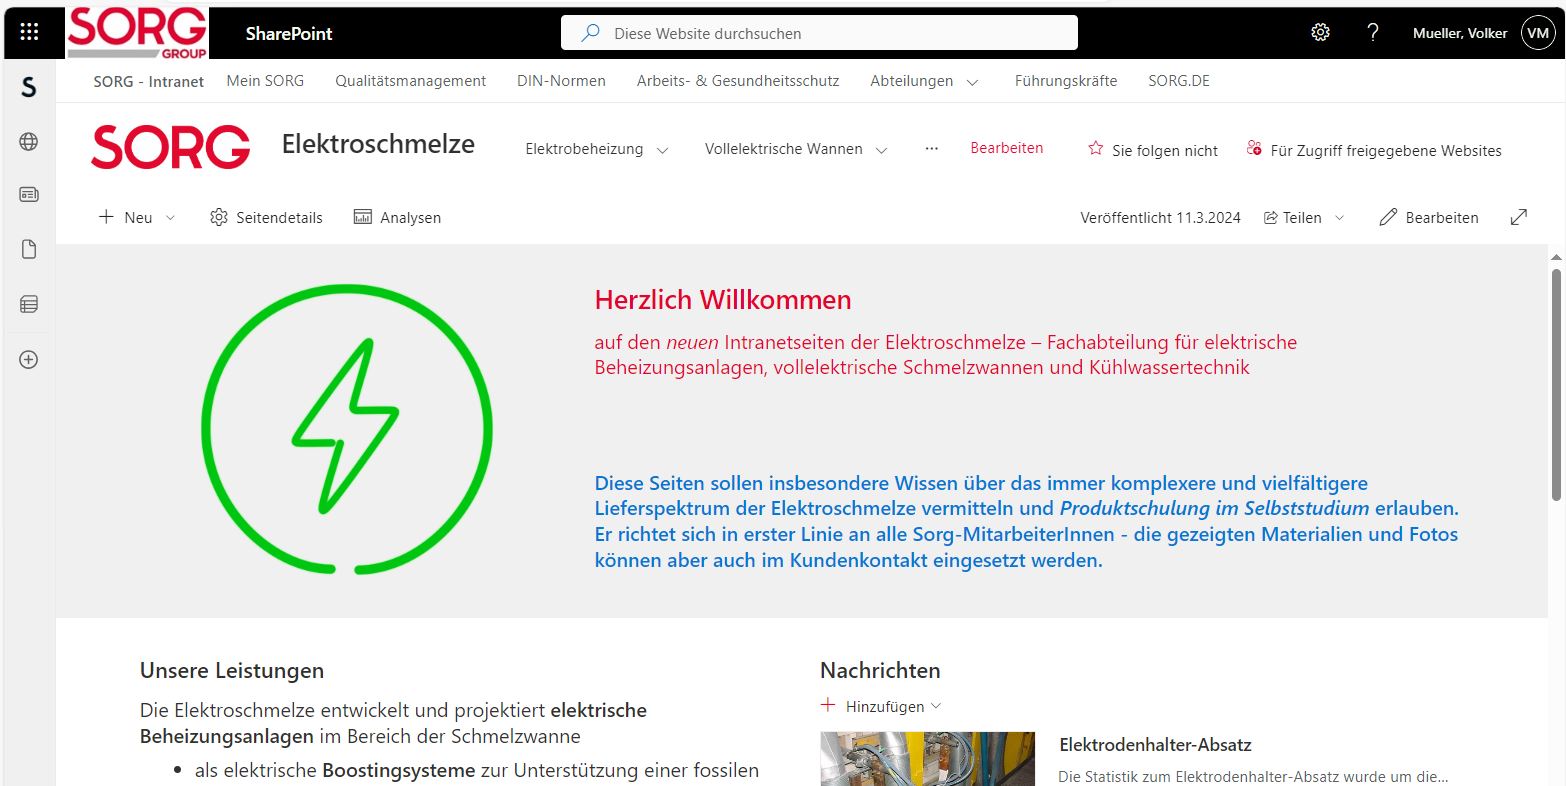Viewport: 1566px width, 786px height.
Task: Click the Mueller, Volker user name
Action: click(1460, 33)
